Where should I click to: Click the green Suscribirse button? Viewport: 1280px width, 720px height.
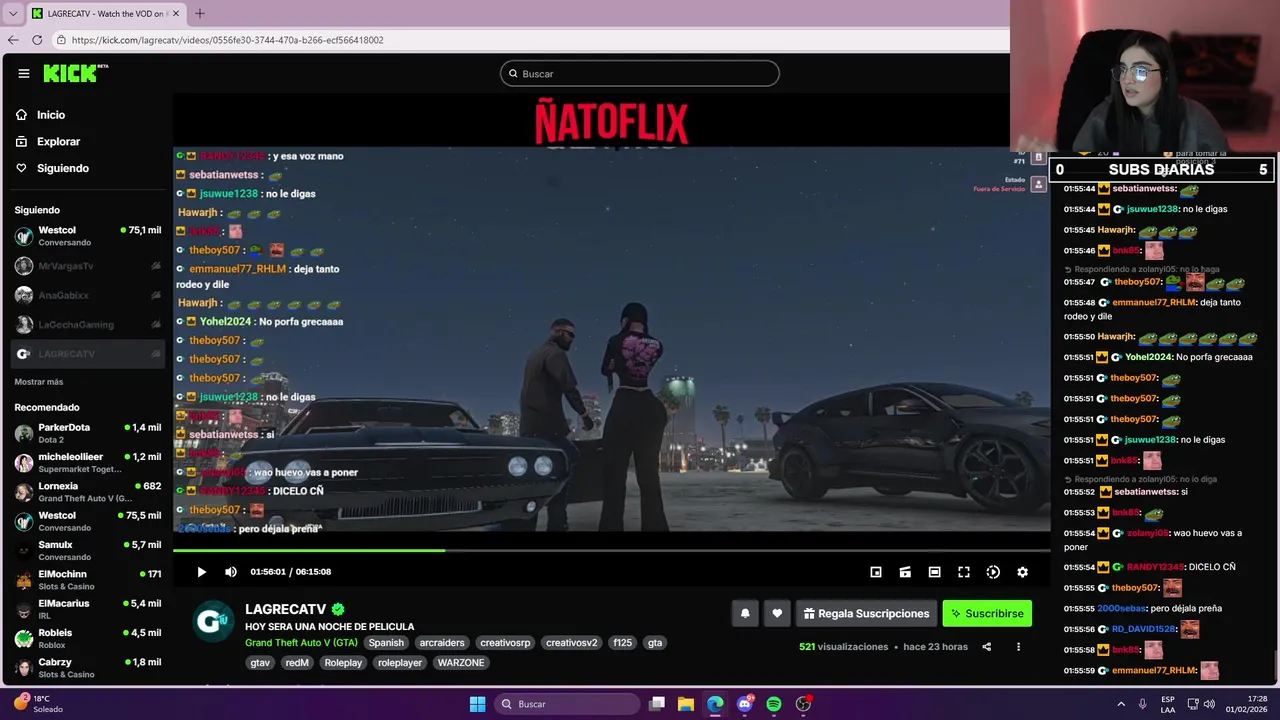(x=987, y=613)
